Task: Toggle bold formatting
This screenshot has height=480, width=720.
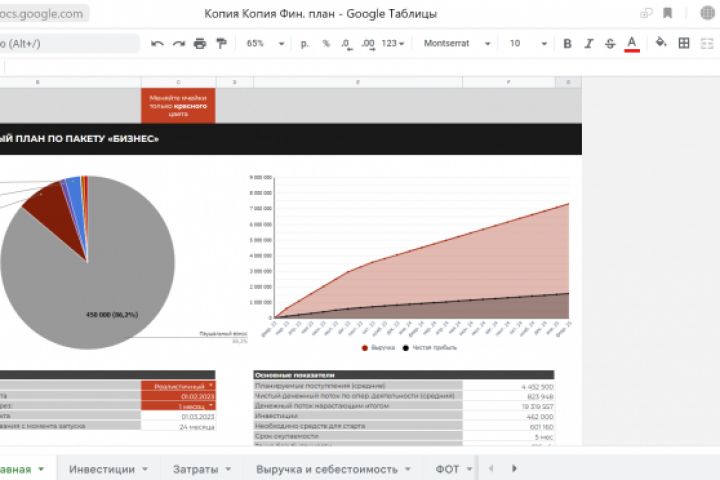Action: point(567,44)
